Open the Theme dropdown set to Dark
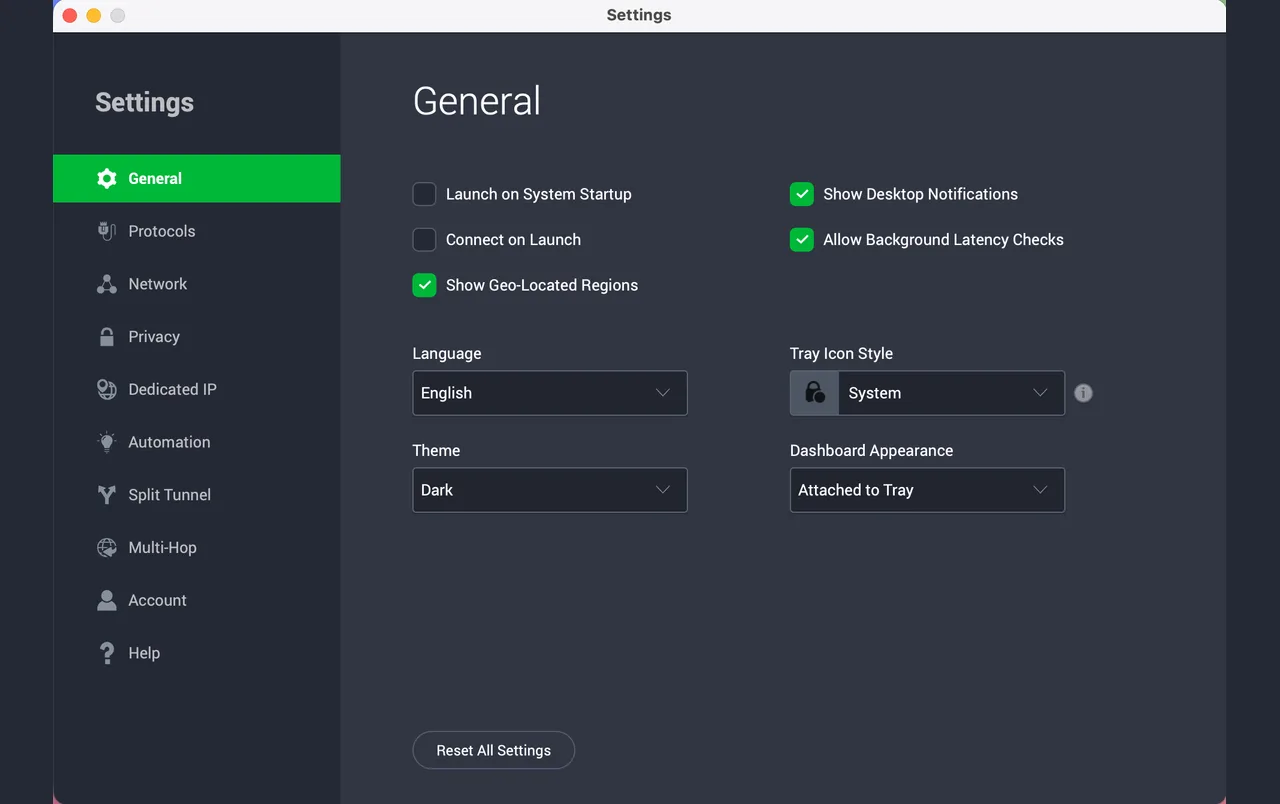The height and width of the screenshot is (804, 1280). pos(550,490)
